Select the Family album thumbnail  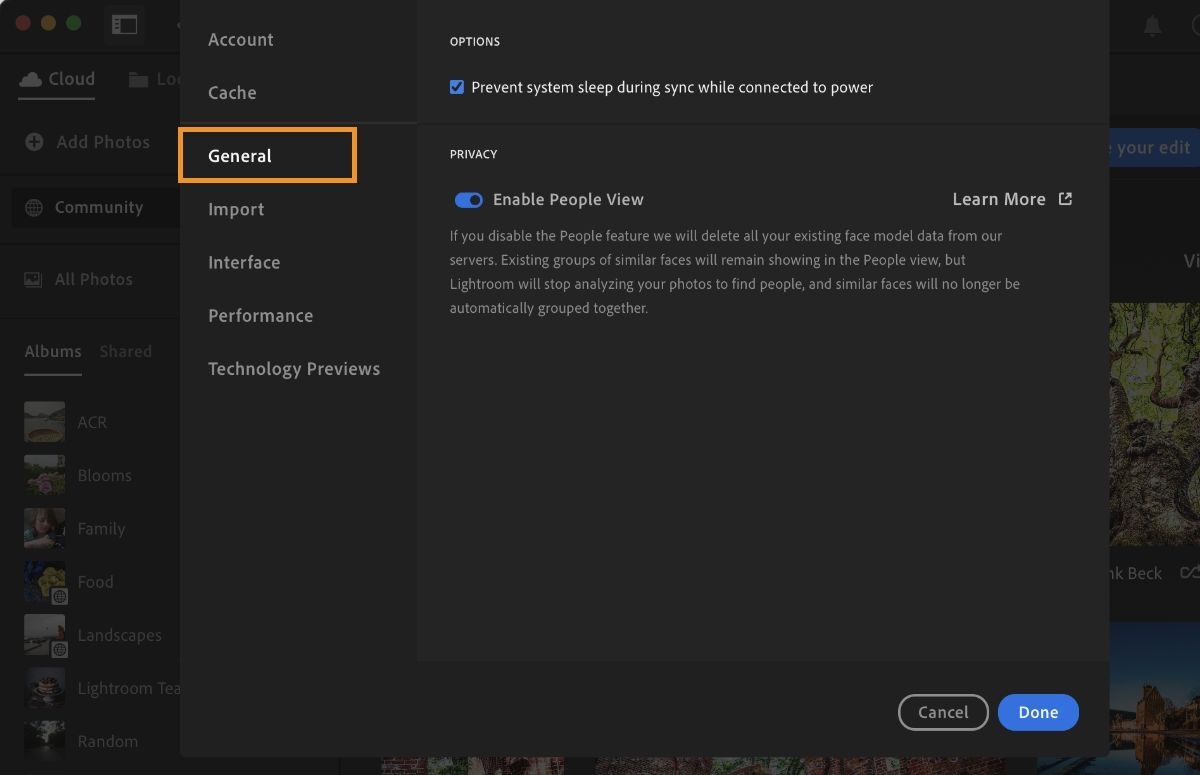[x=44, y=528]
